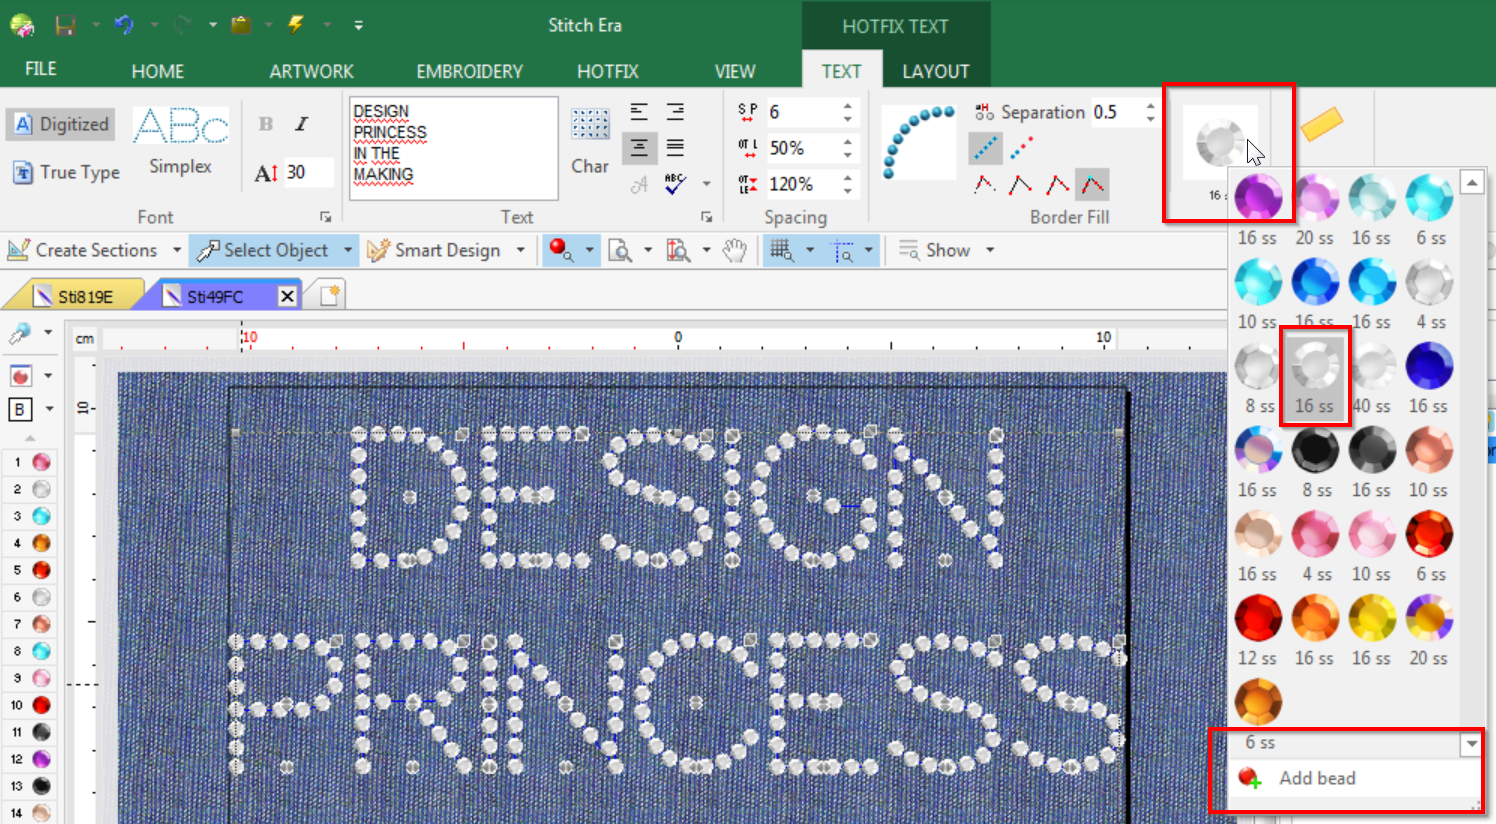Click the Save icon in title bar
This screenshot has height=824, width=1496.
65,25
